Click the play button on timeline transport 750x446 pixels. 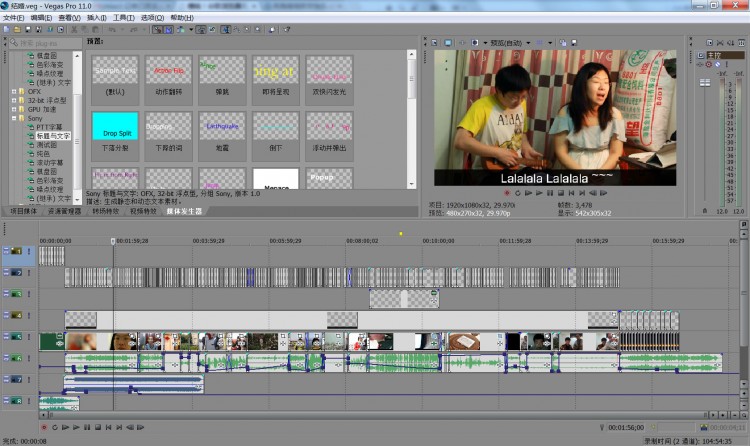click(x=76, y=427)
